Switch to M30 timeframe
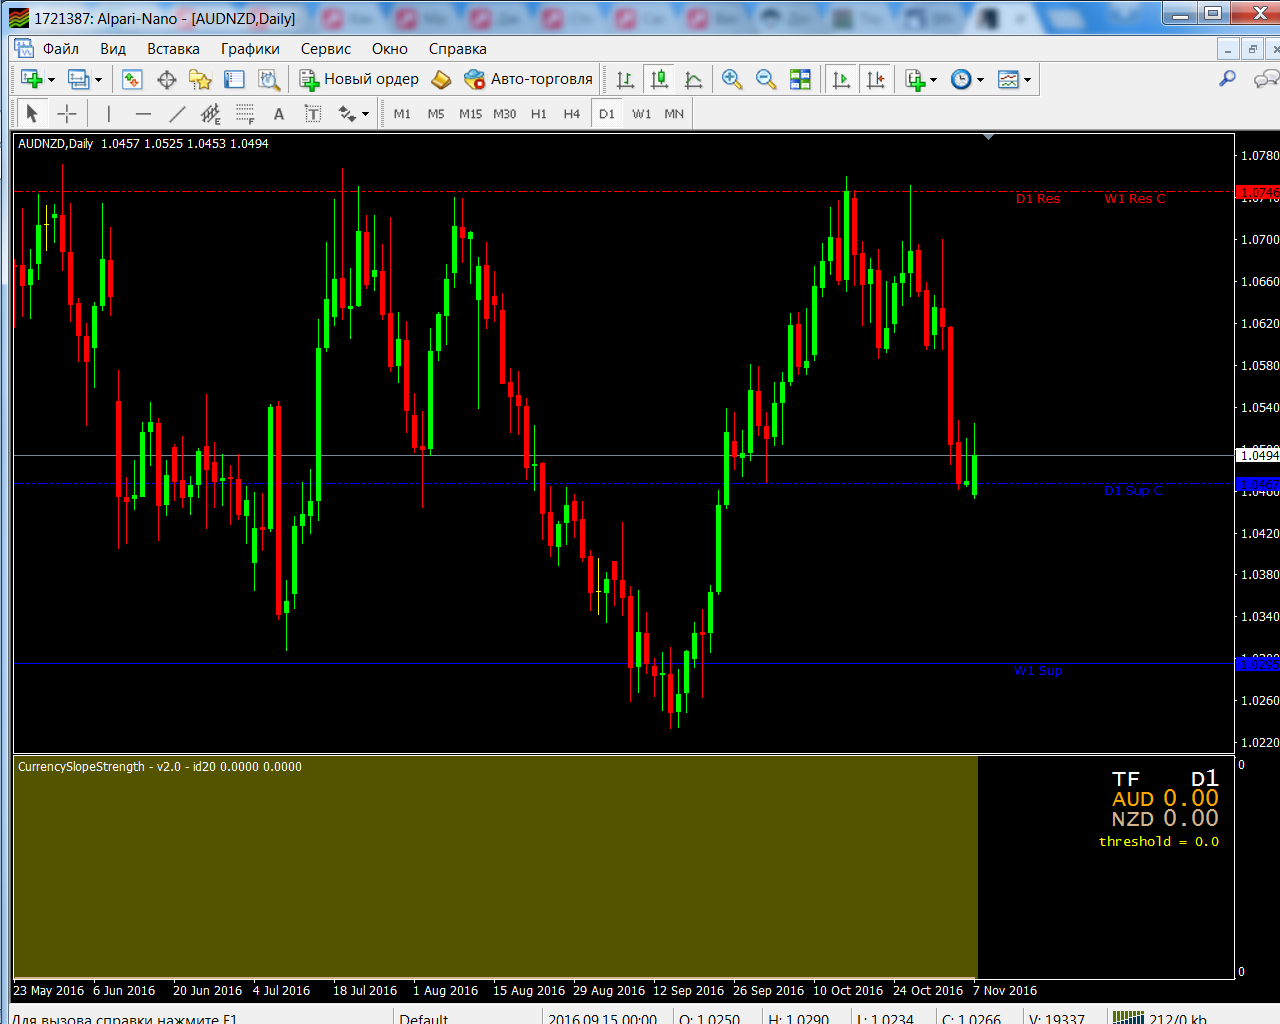Screen dimensions: 1280x1024 pos(504,114)
